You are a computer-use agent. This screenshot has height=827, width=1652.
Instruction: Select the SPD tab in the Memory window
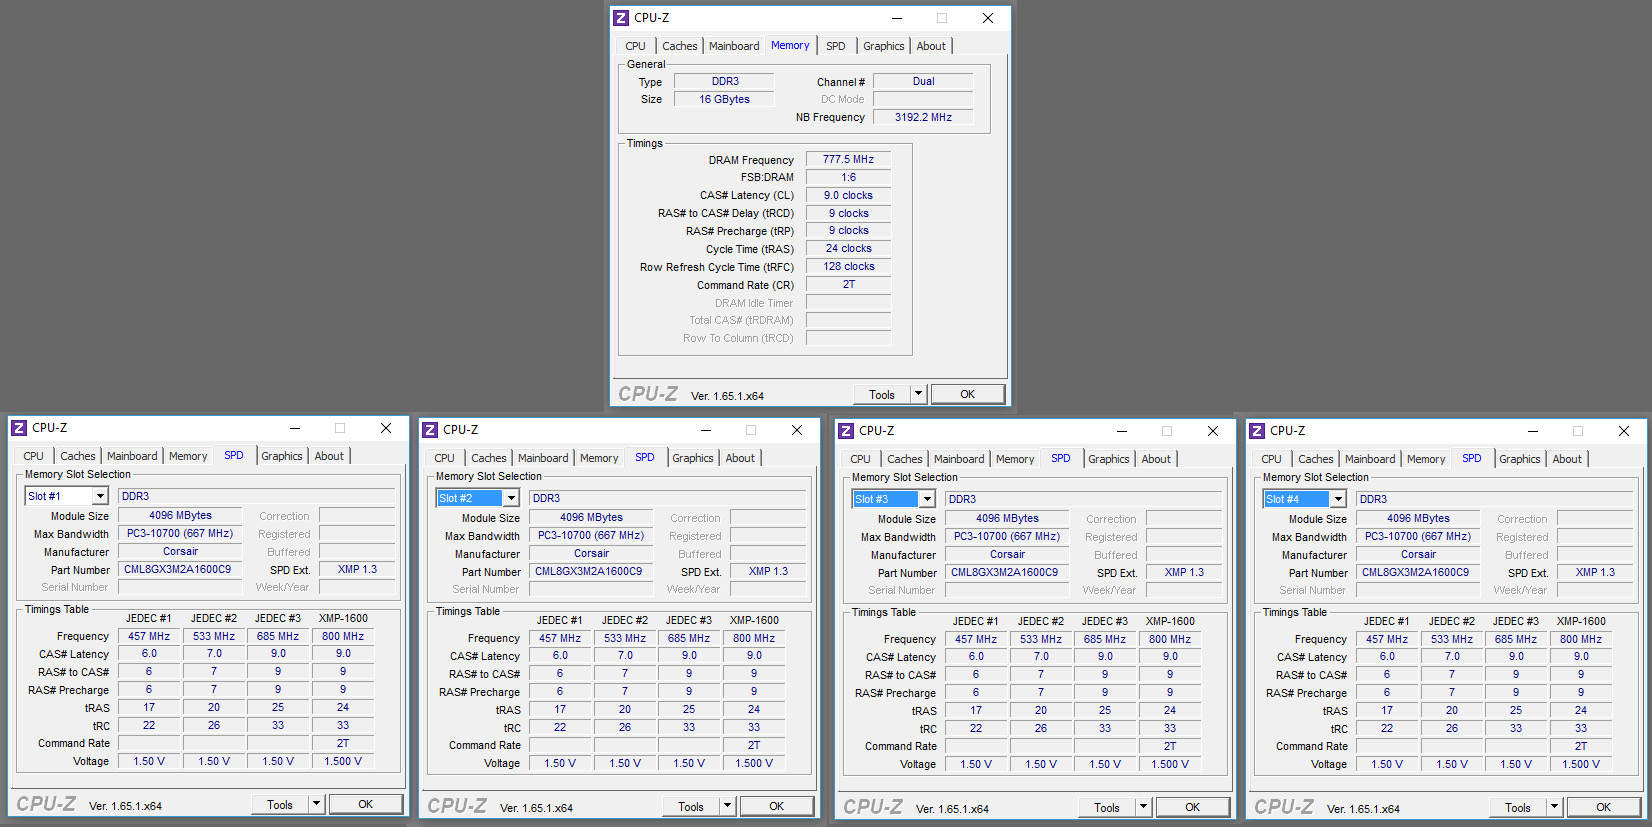tap(836, 46)
